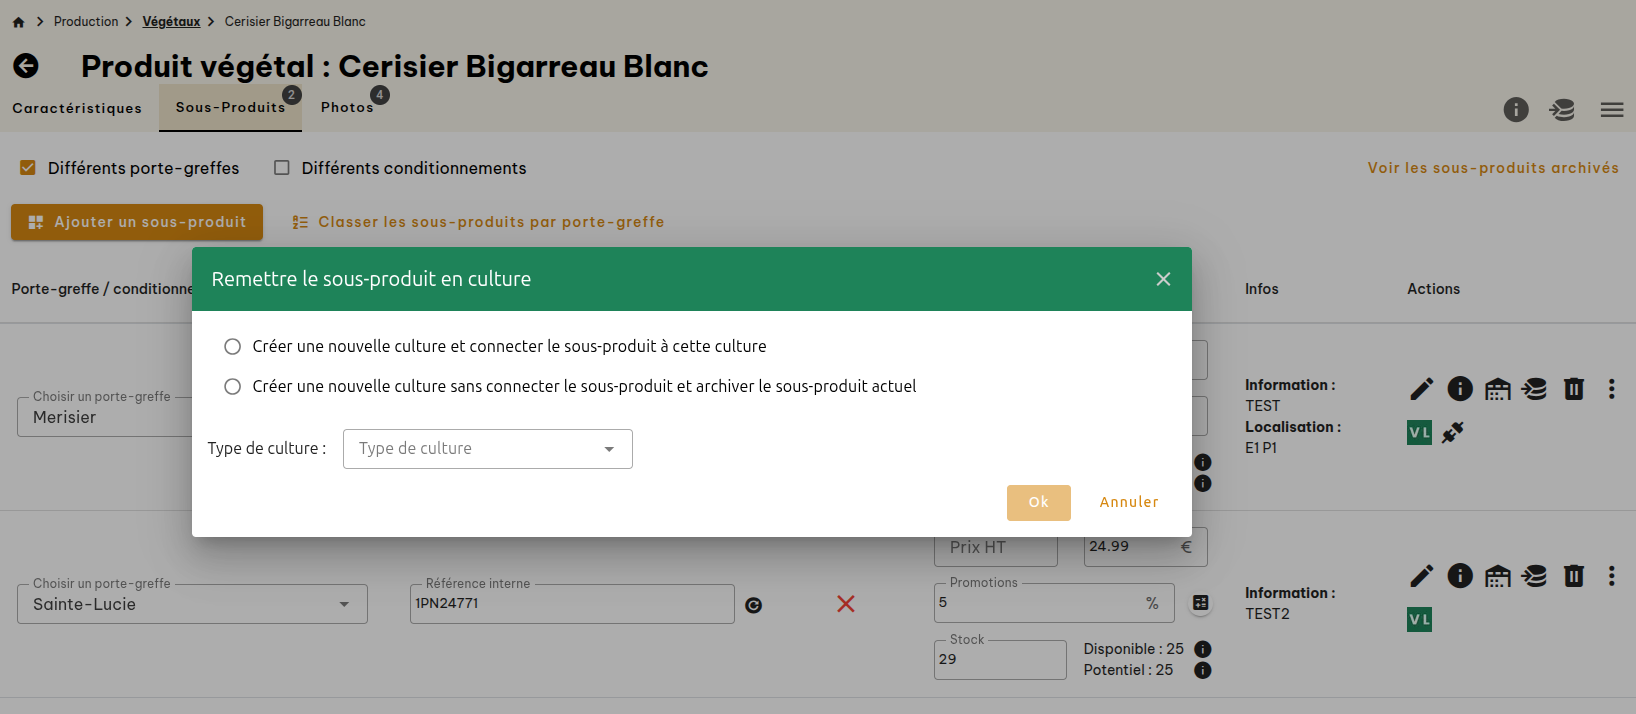1636x714 pixels.
Task: Click Ajouter un sous-produit button
Action: coord(137,222)
